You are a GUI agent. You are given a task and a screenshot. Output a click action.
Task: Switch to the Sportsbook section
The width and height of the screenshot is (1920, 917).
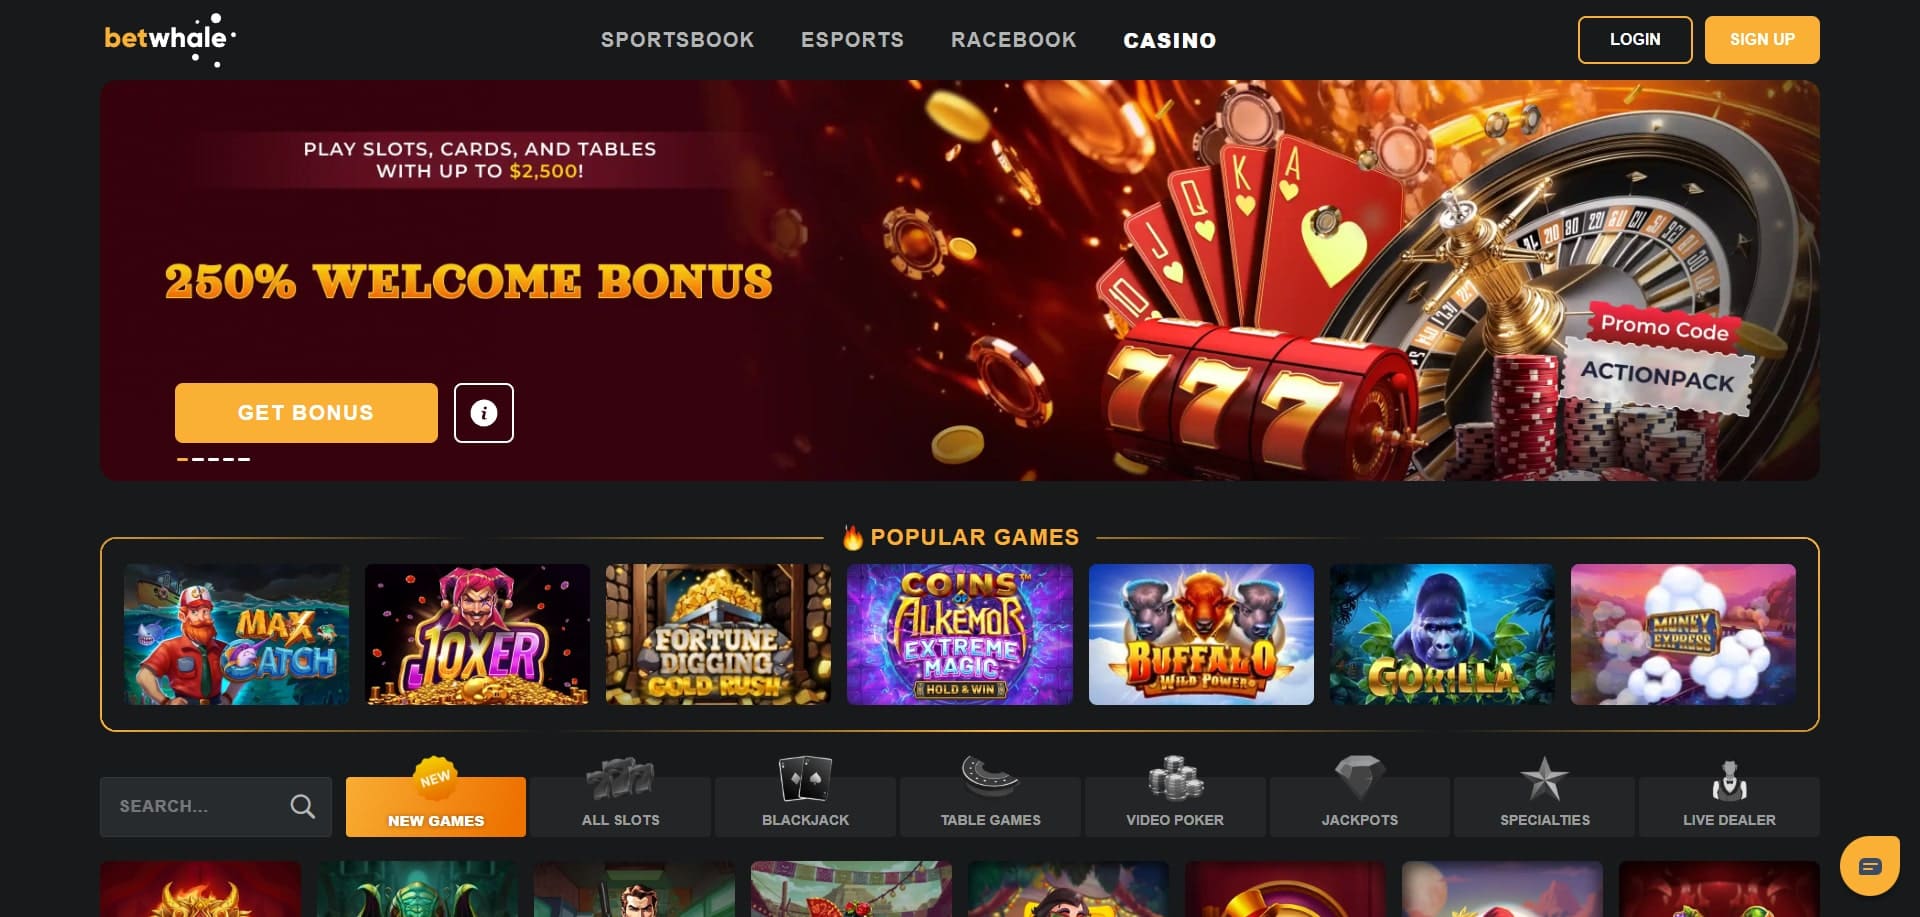tap(677, 40)
